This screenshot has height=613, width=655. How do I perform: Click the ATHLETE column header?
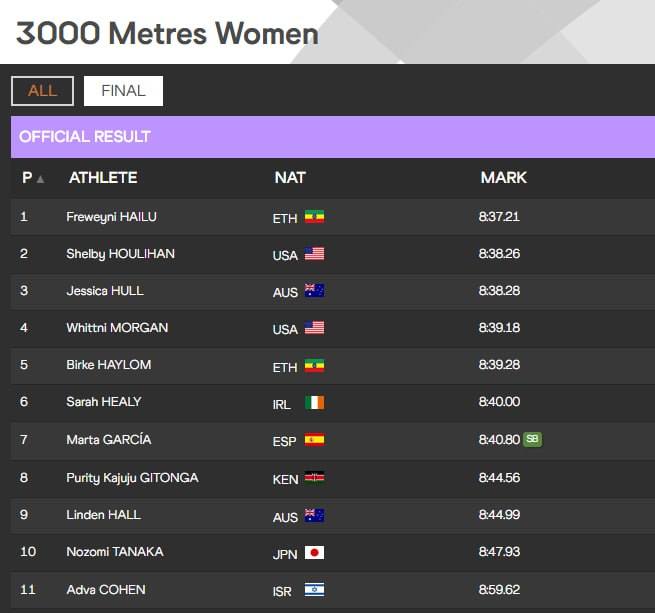tap(103, 178)
